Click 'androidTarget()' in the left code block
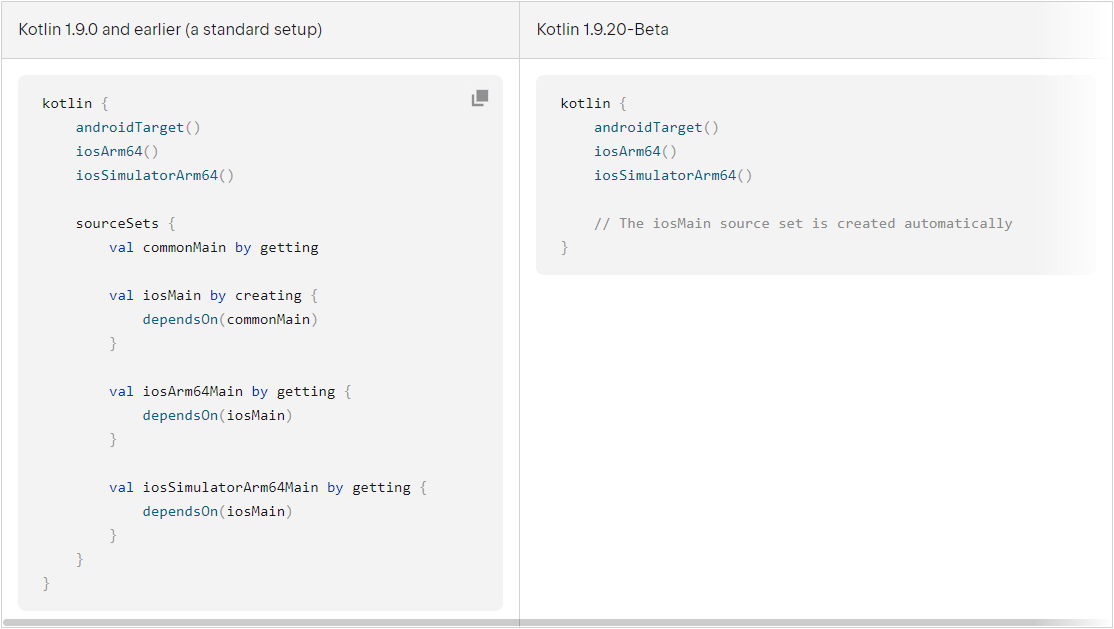 click(139, 128)
